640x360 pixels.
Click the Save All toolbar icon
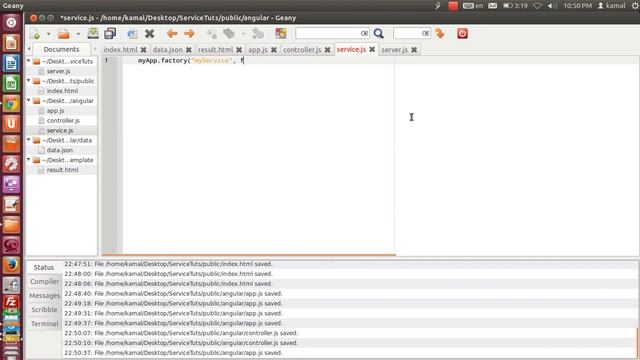coord(110,33)
